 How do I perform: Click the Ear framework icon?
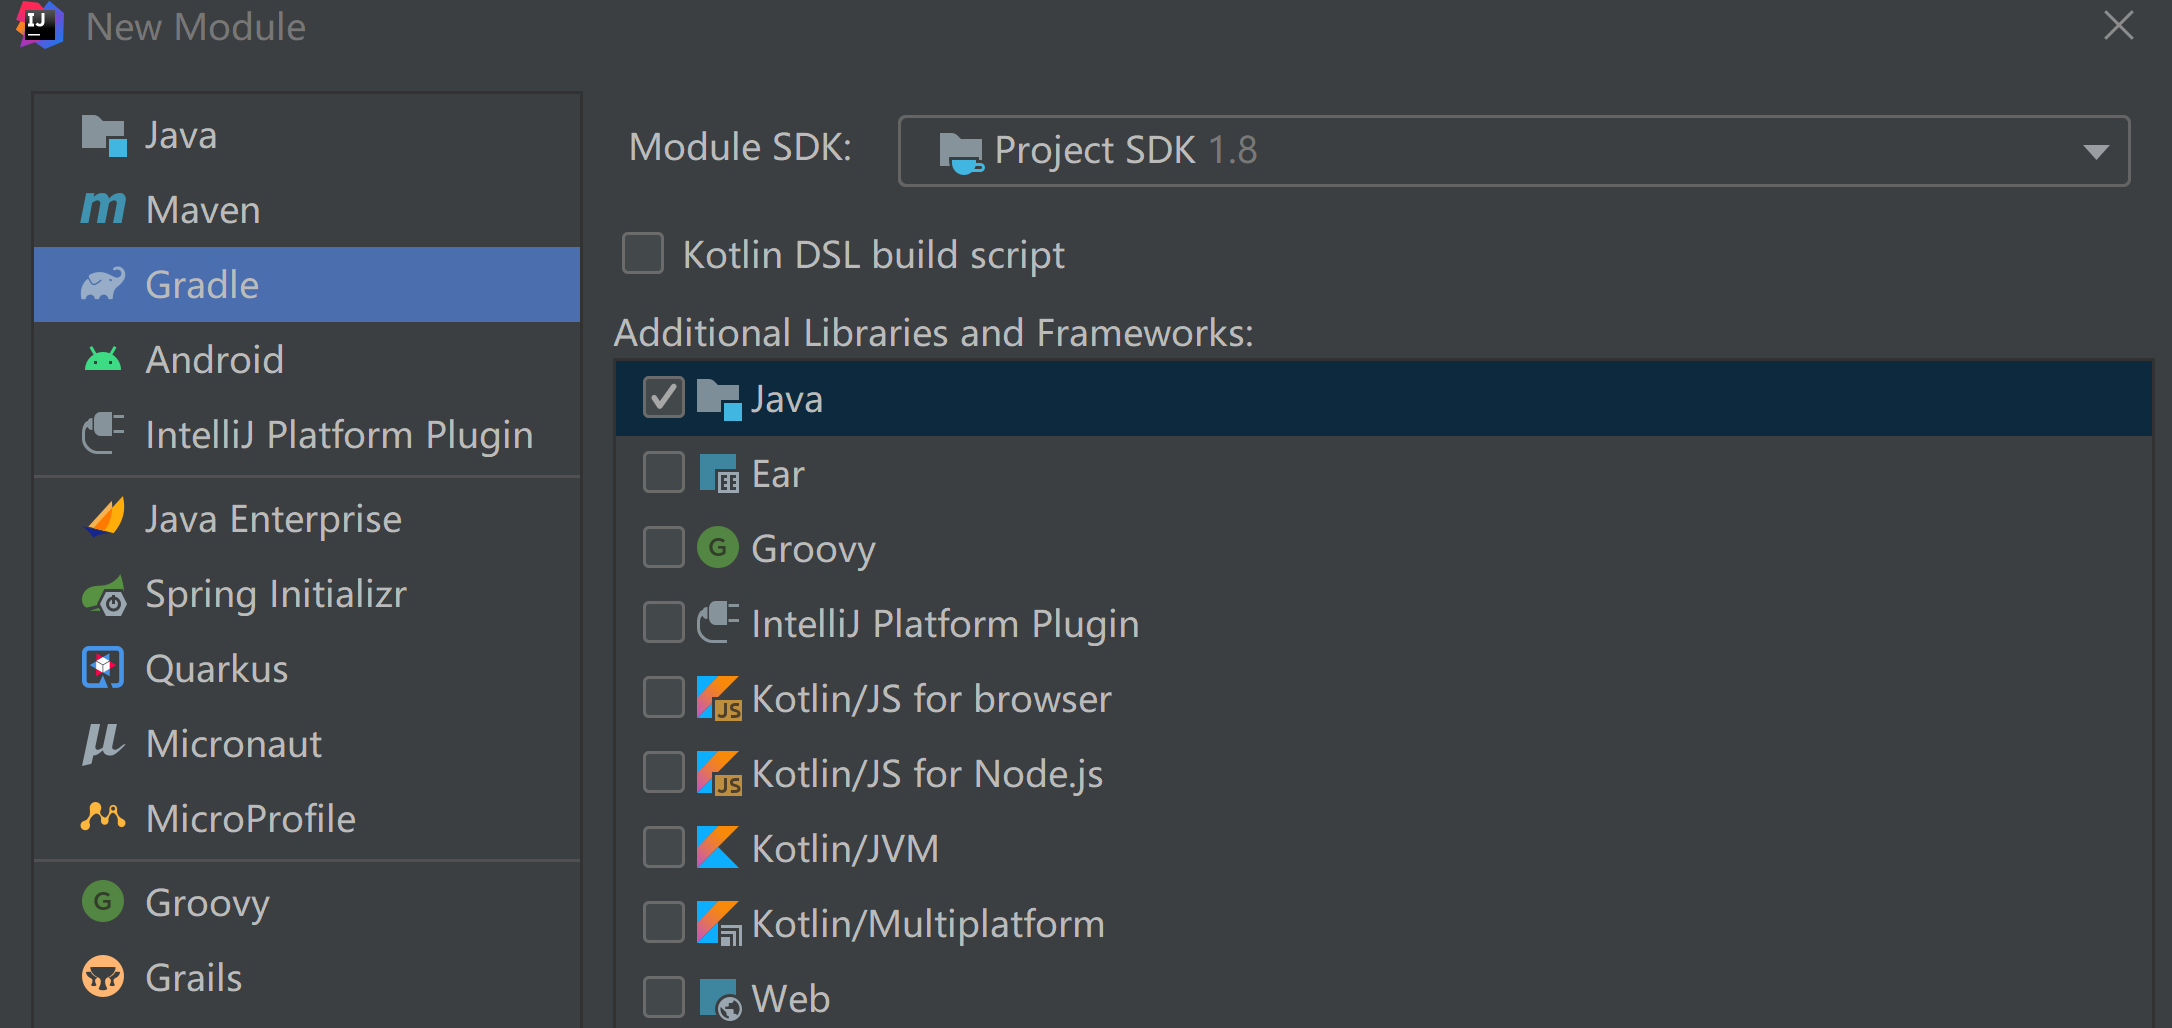tap(719, 473)
